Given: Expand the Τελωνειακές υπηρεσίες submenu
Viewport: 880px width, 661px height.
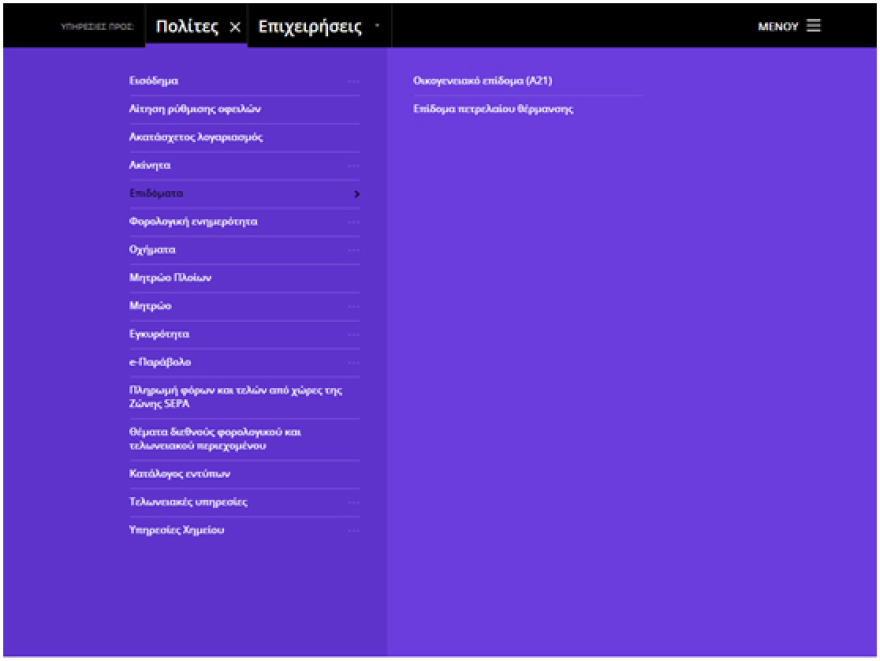Looking at the screenshot, I should [353, 502].
